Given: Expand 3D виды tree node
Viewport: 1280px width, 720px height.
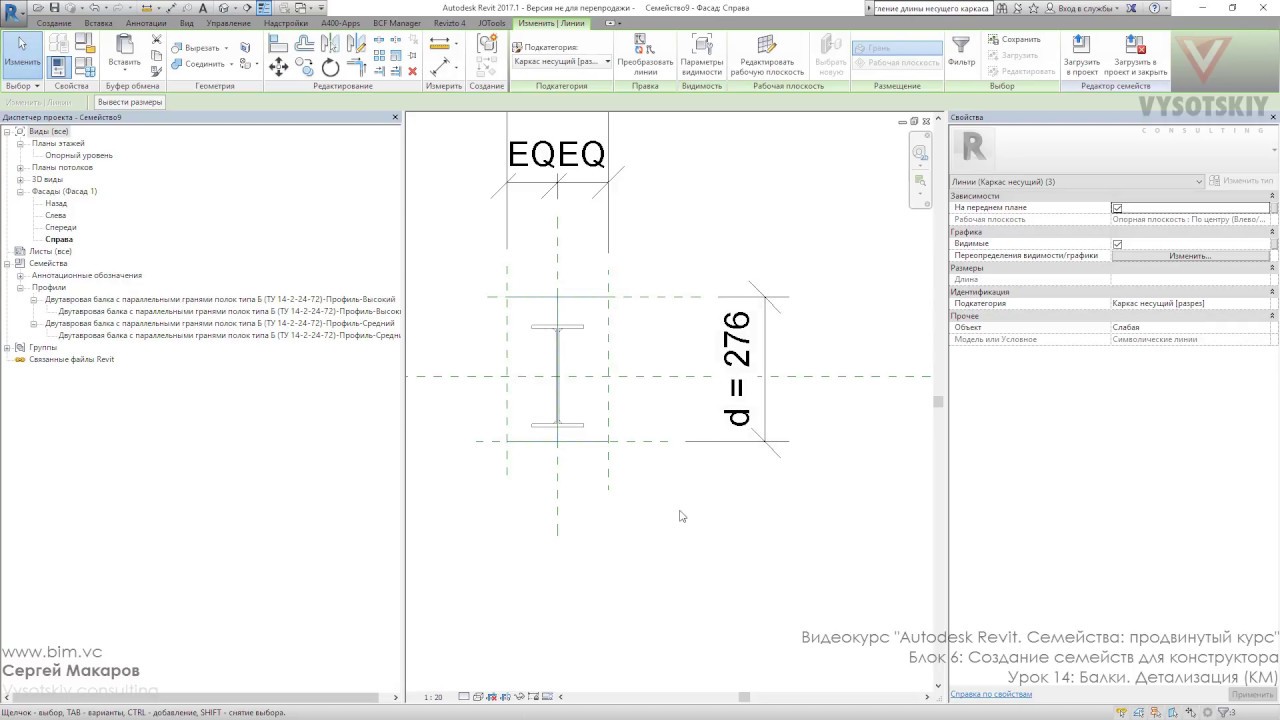Looking at the screenshot, I should [20, 180].
